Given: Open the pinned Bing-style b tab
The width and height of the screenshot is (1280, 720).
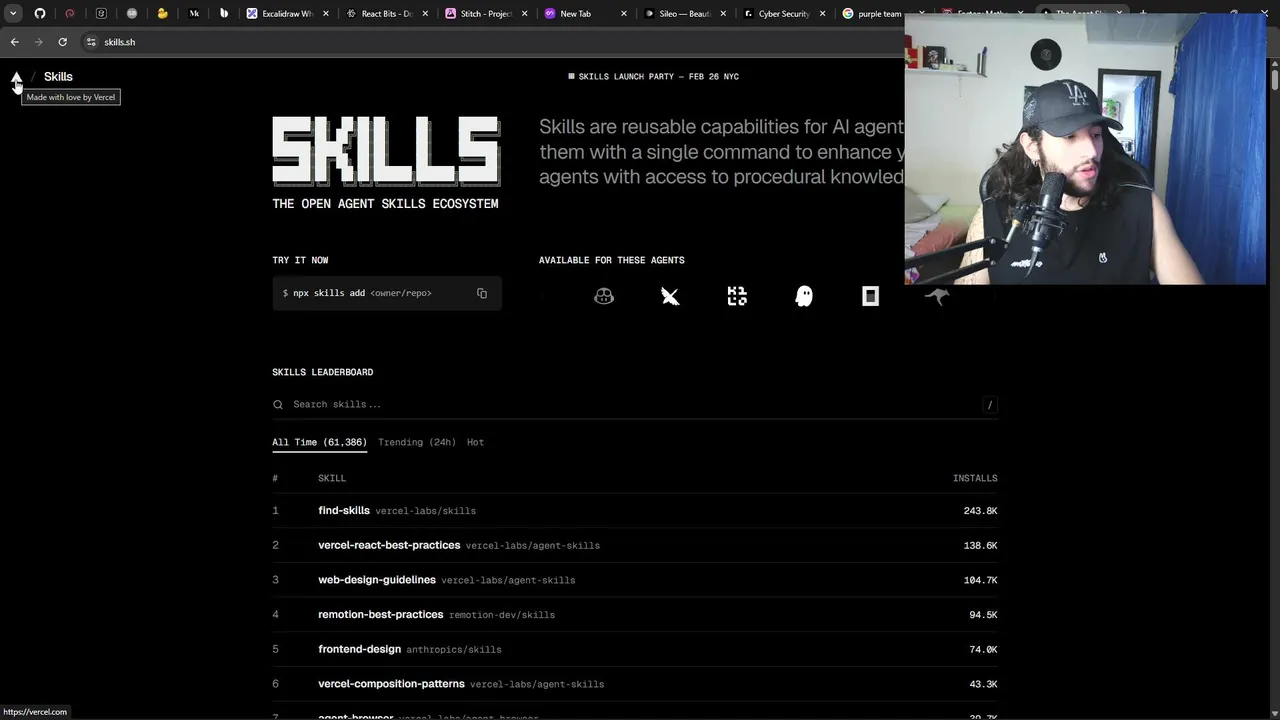Looking at the screenshot, I should [x=224, y=14].
